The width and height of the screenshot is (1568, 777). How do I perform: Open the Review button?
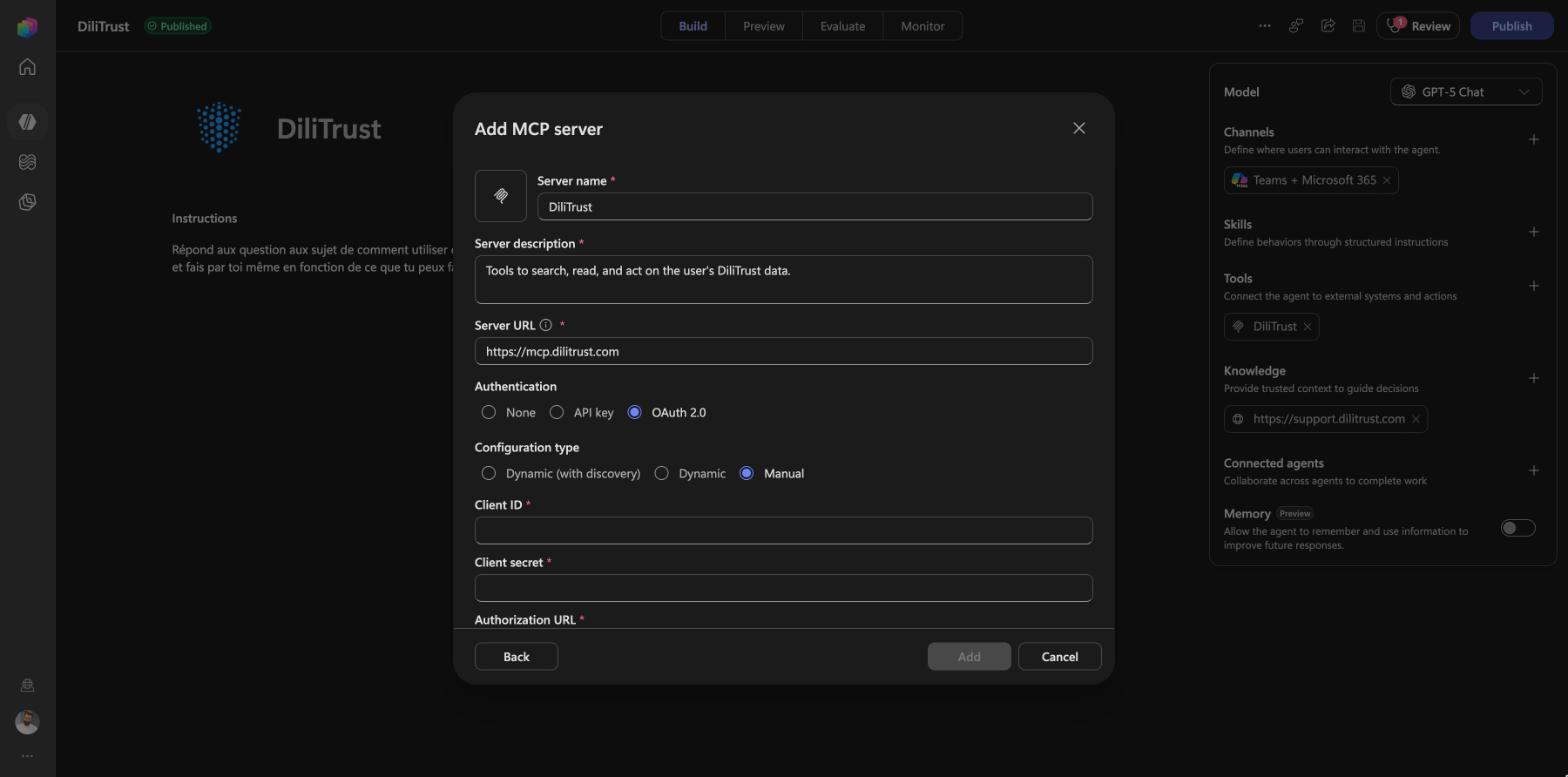point(1418,26)
